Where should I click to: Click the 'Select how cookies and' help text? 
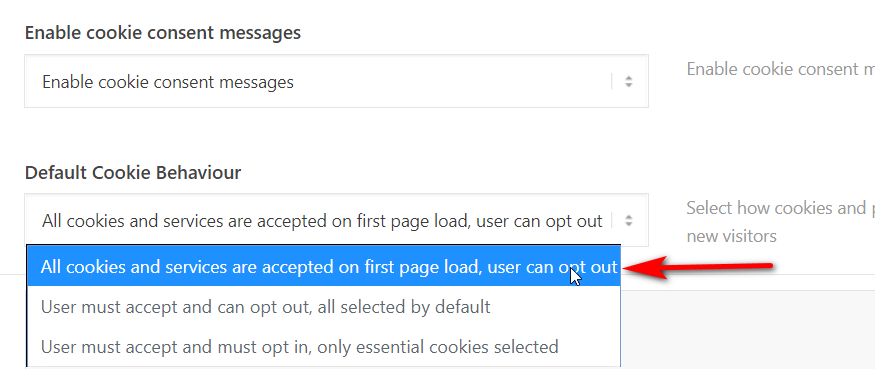tap(780, 208)
